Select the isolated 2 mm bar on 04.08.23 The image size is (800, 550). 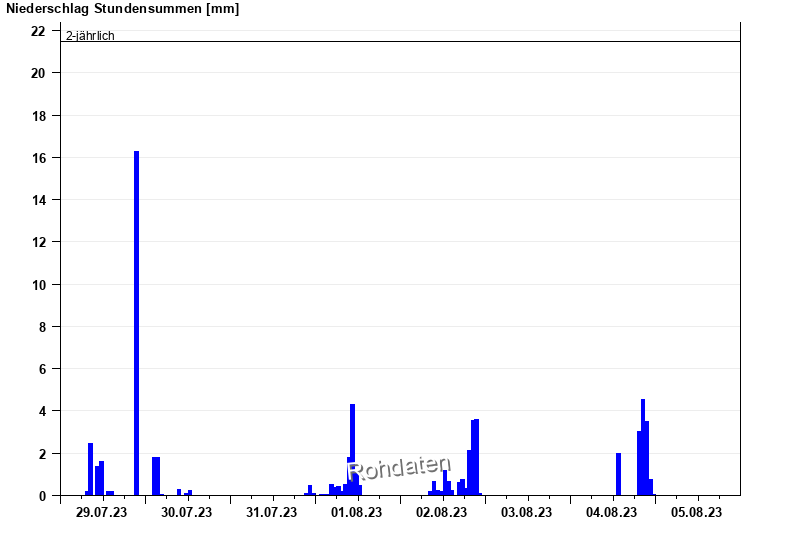(x=618, y=474)
